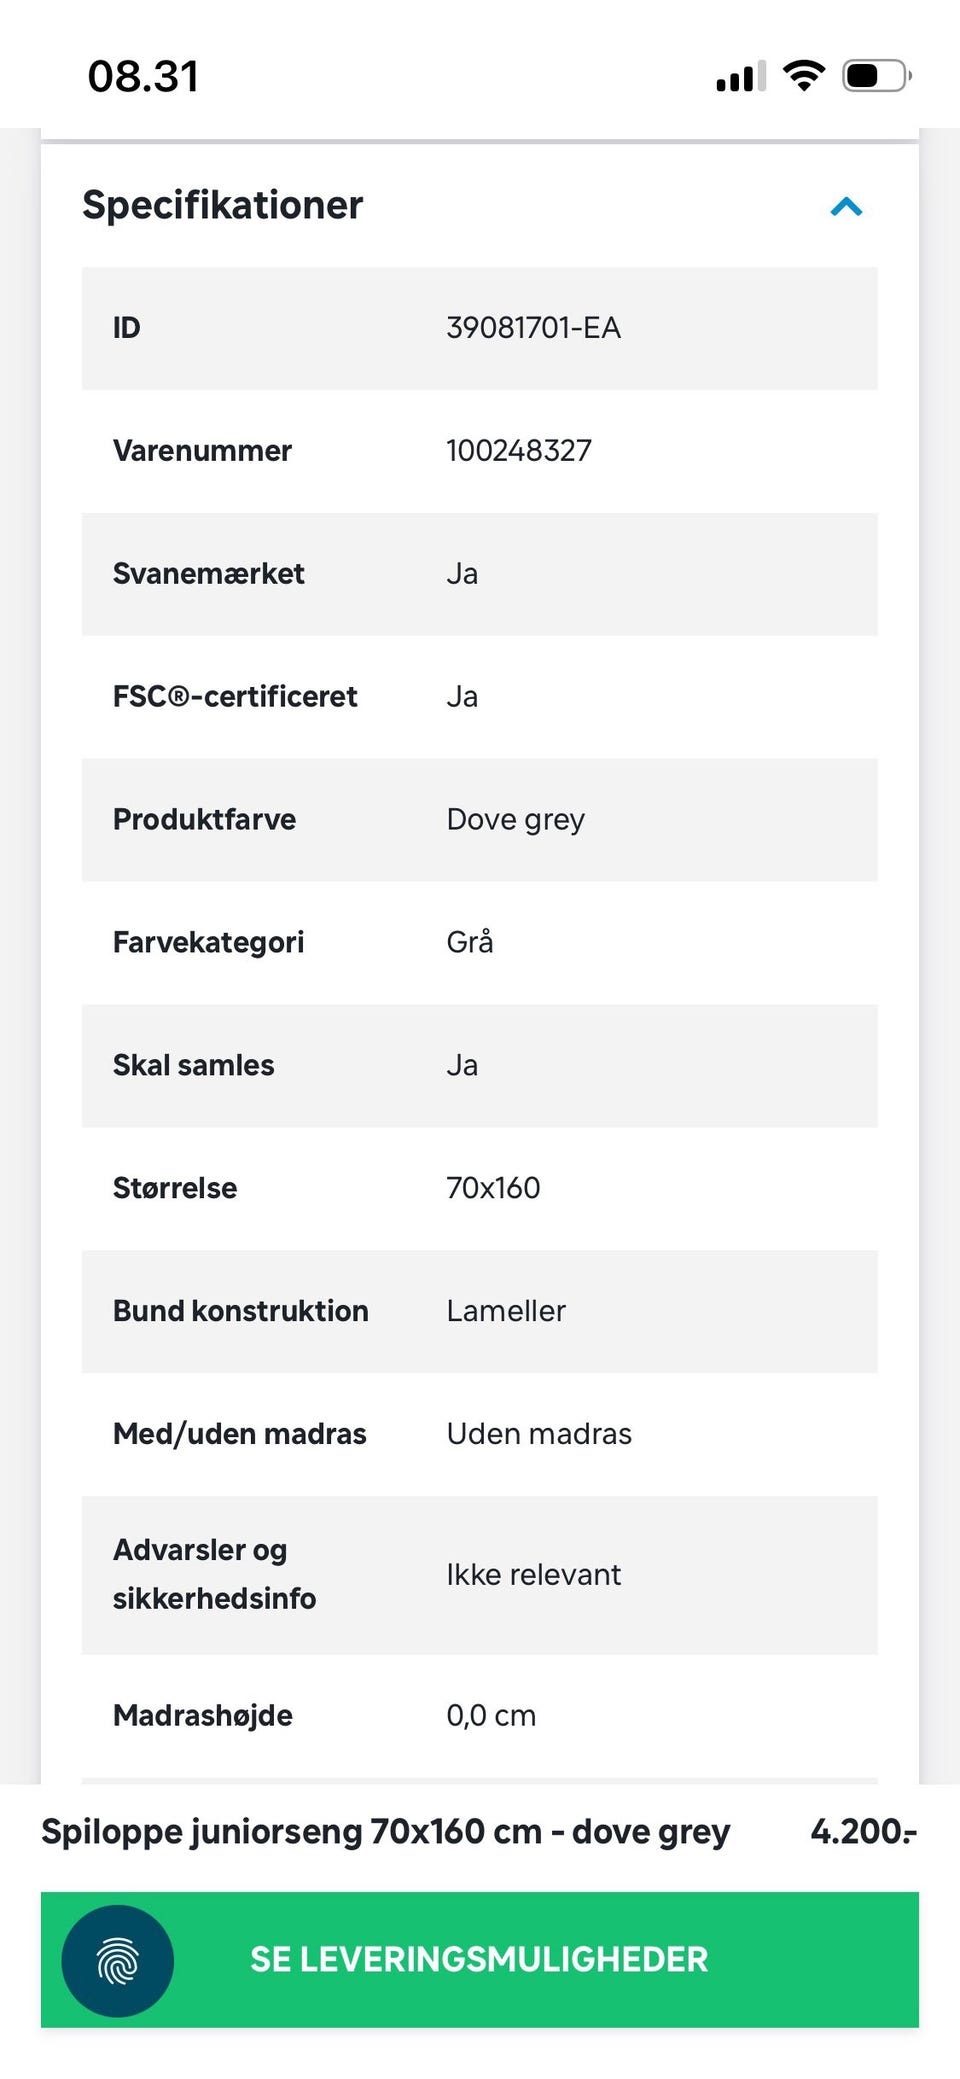Tap the Produktfarve Dove grey row
The width and height of the screenshot is (960, 2079).
pos(479,820)
